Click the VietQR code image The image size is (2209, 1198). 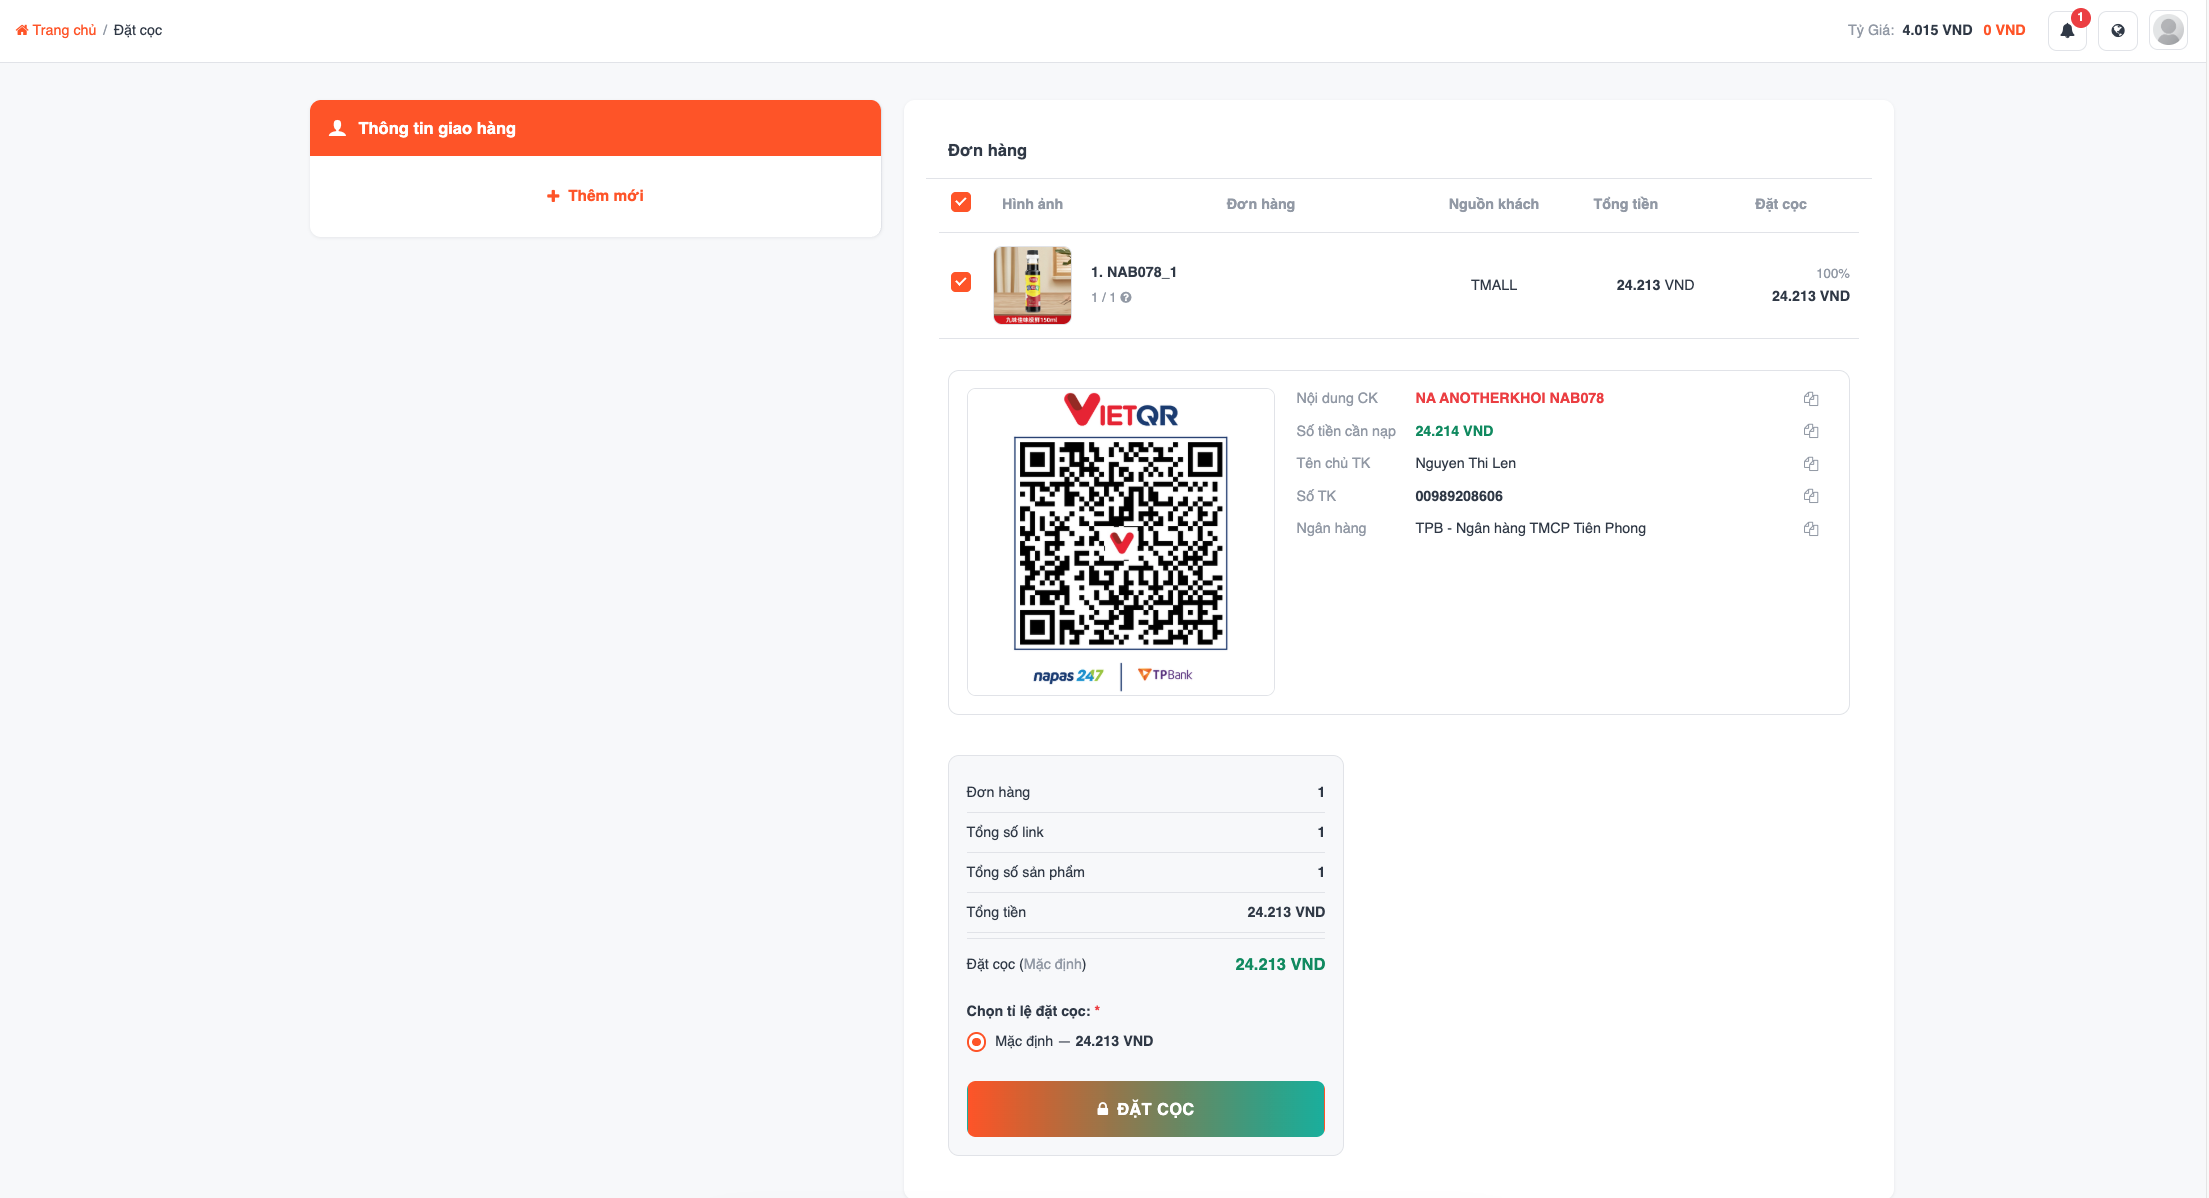tap(1120, 543)
